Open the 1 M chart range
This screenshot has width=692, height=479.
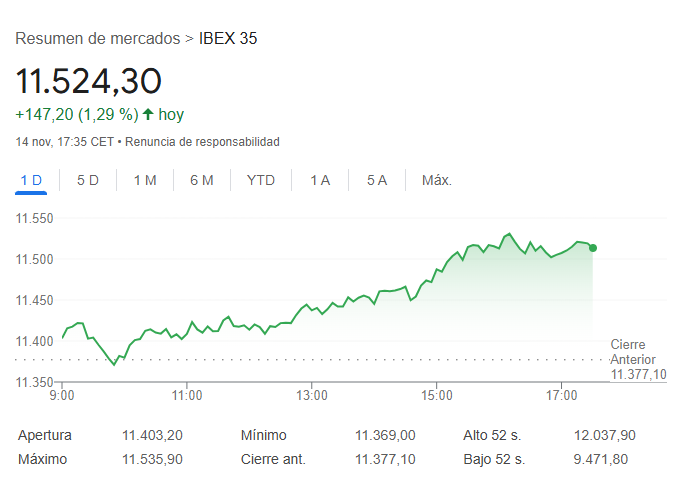click(145, 180)
